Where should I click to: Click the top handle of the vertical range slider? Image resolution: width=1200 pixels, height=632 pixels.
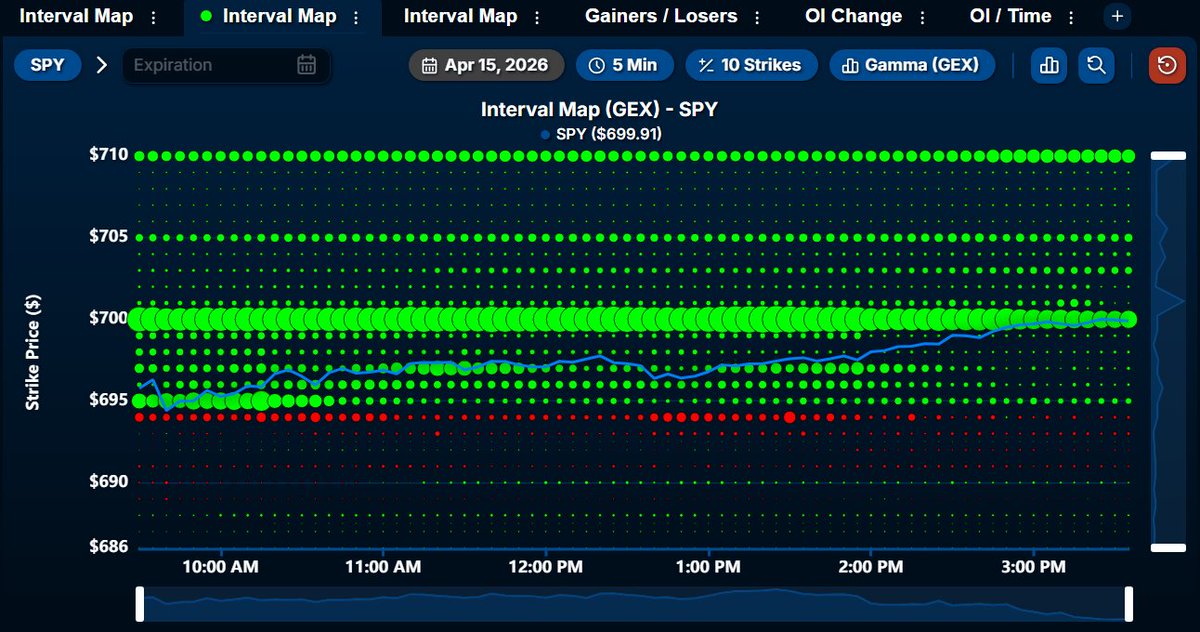[1168, 155]
